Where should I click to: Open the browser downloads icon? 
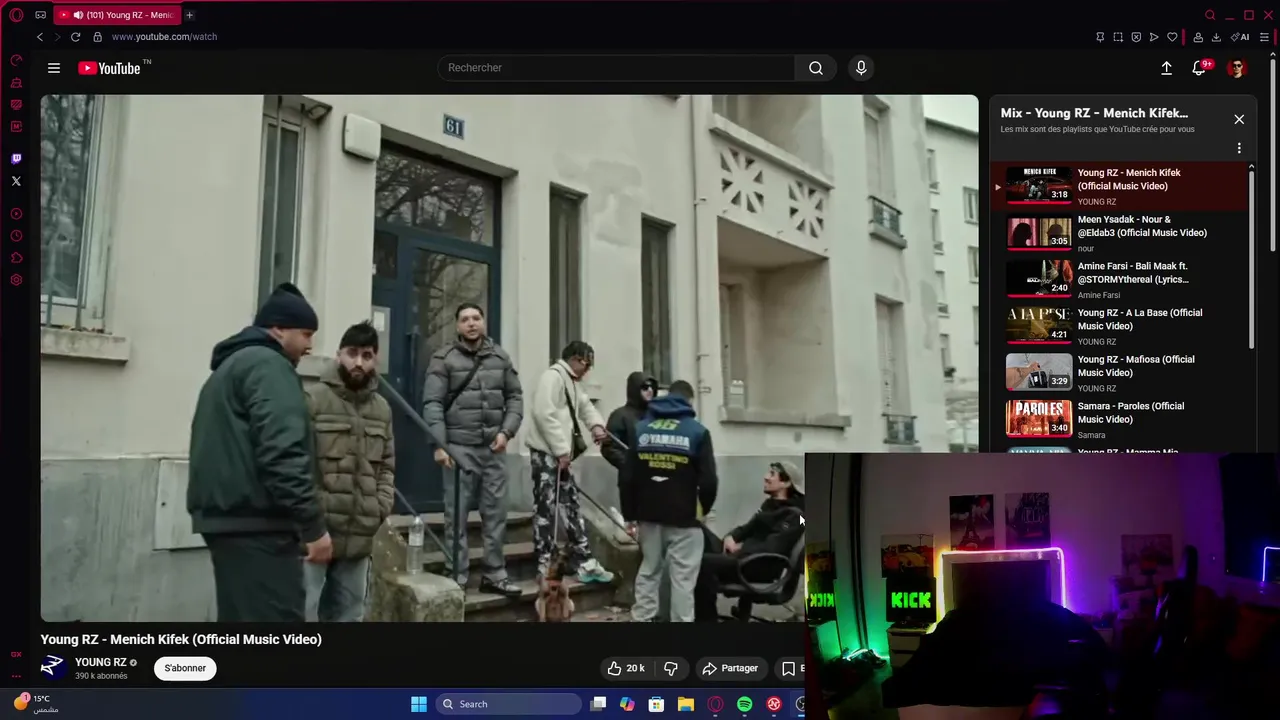1216,37
